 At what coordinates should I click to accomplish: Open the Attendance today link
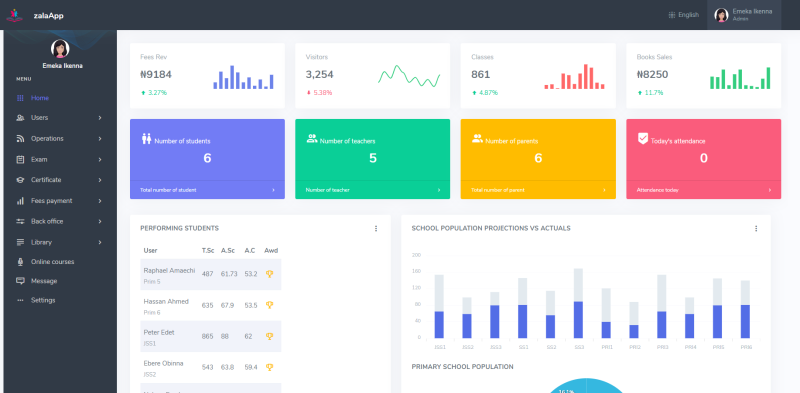pyautogui.click(x=704, y=190)
